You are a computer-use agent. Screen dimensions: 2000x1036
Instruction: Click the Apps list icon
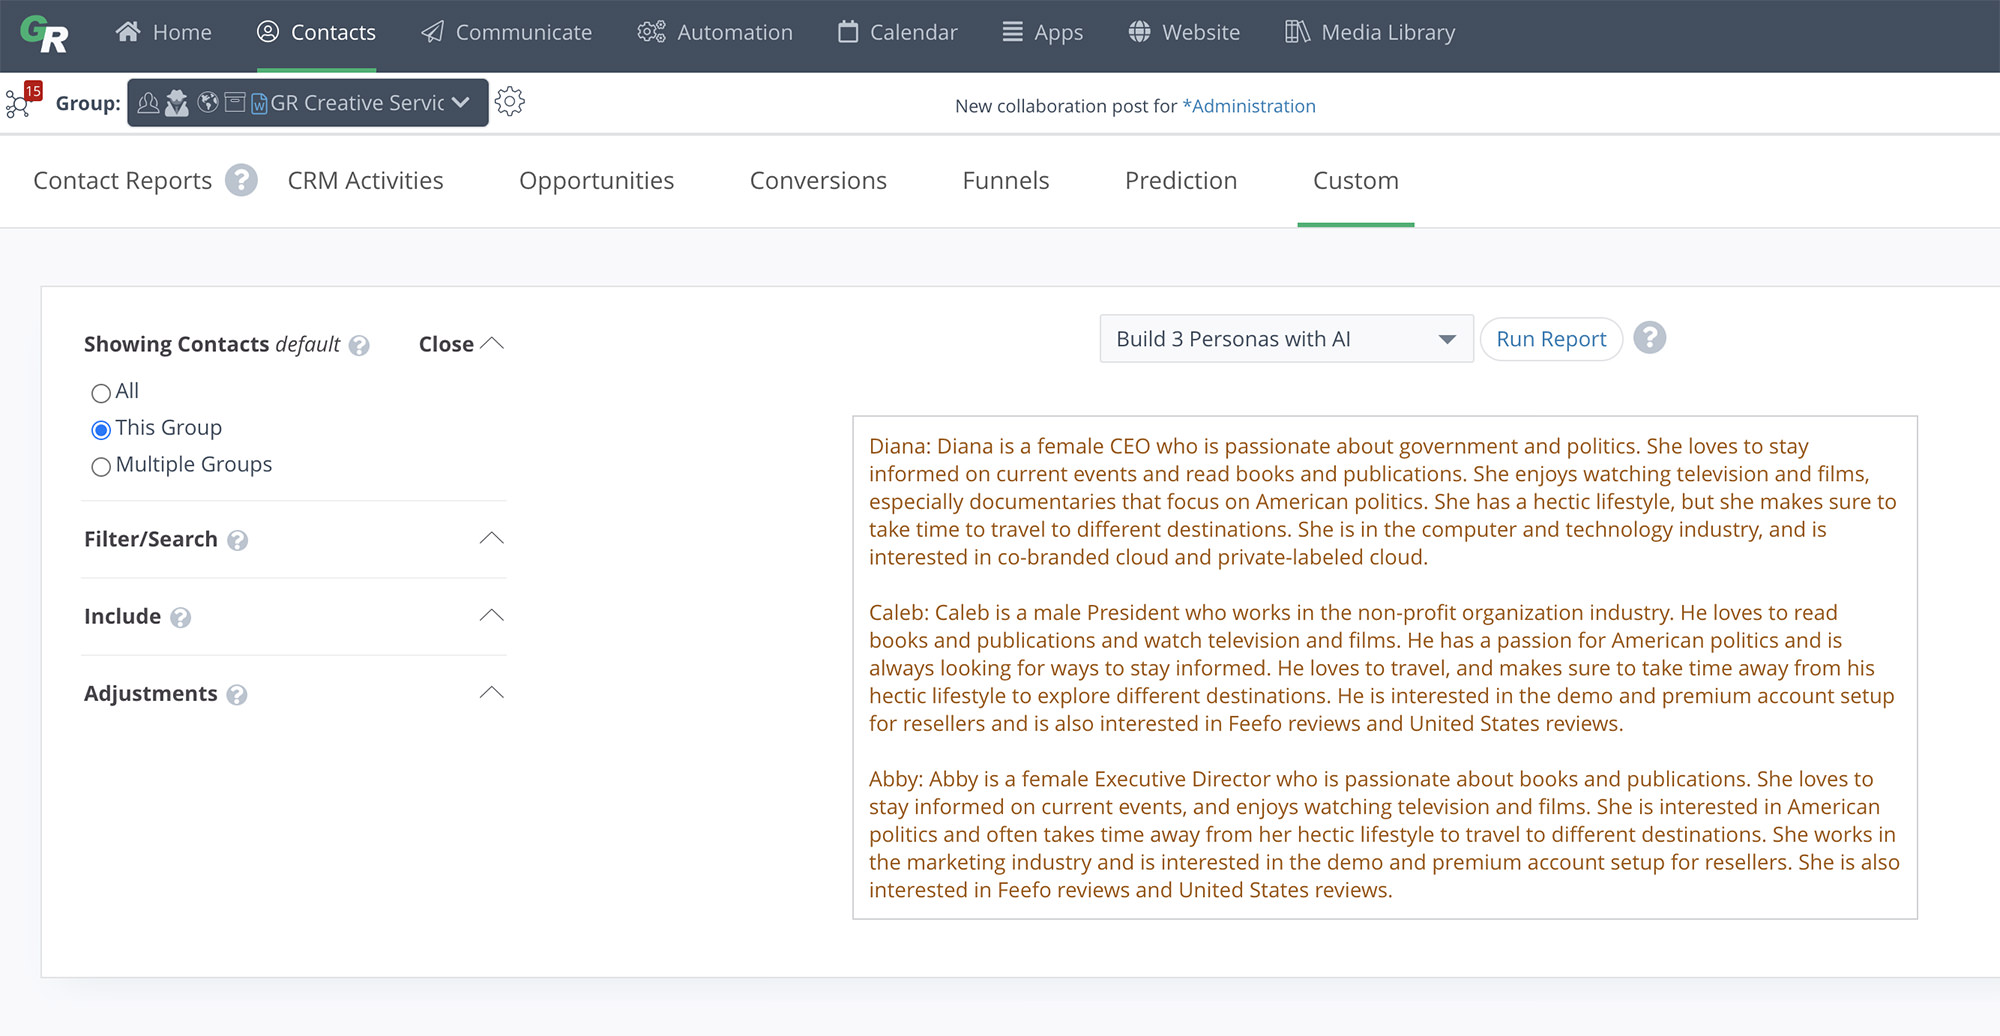[x=1012, y=32]
